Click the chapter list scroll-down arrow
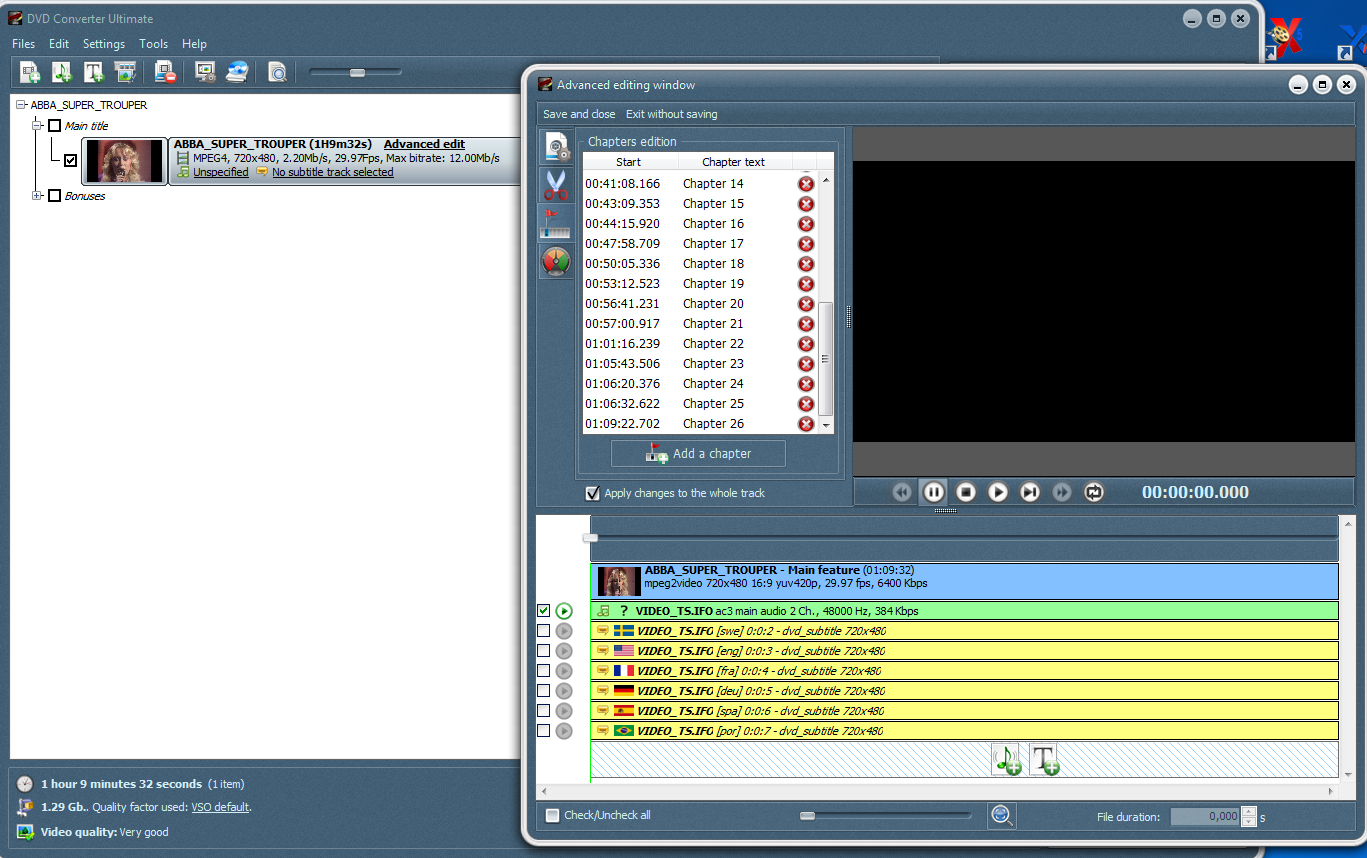The image size is (1367, 858). 826,426
